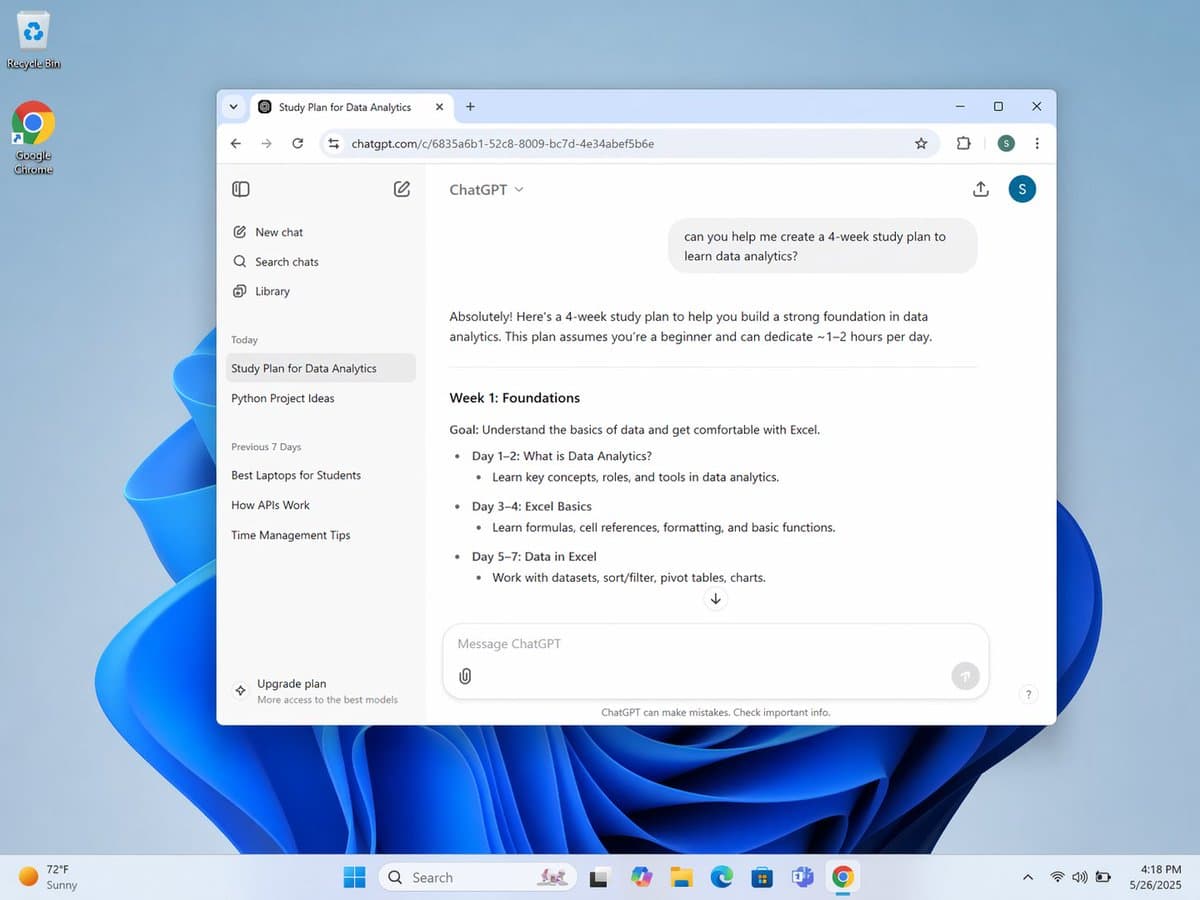
Task: Click the site information icon in address bar
Action: click(334, 144)
